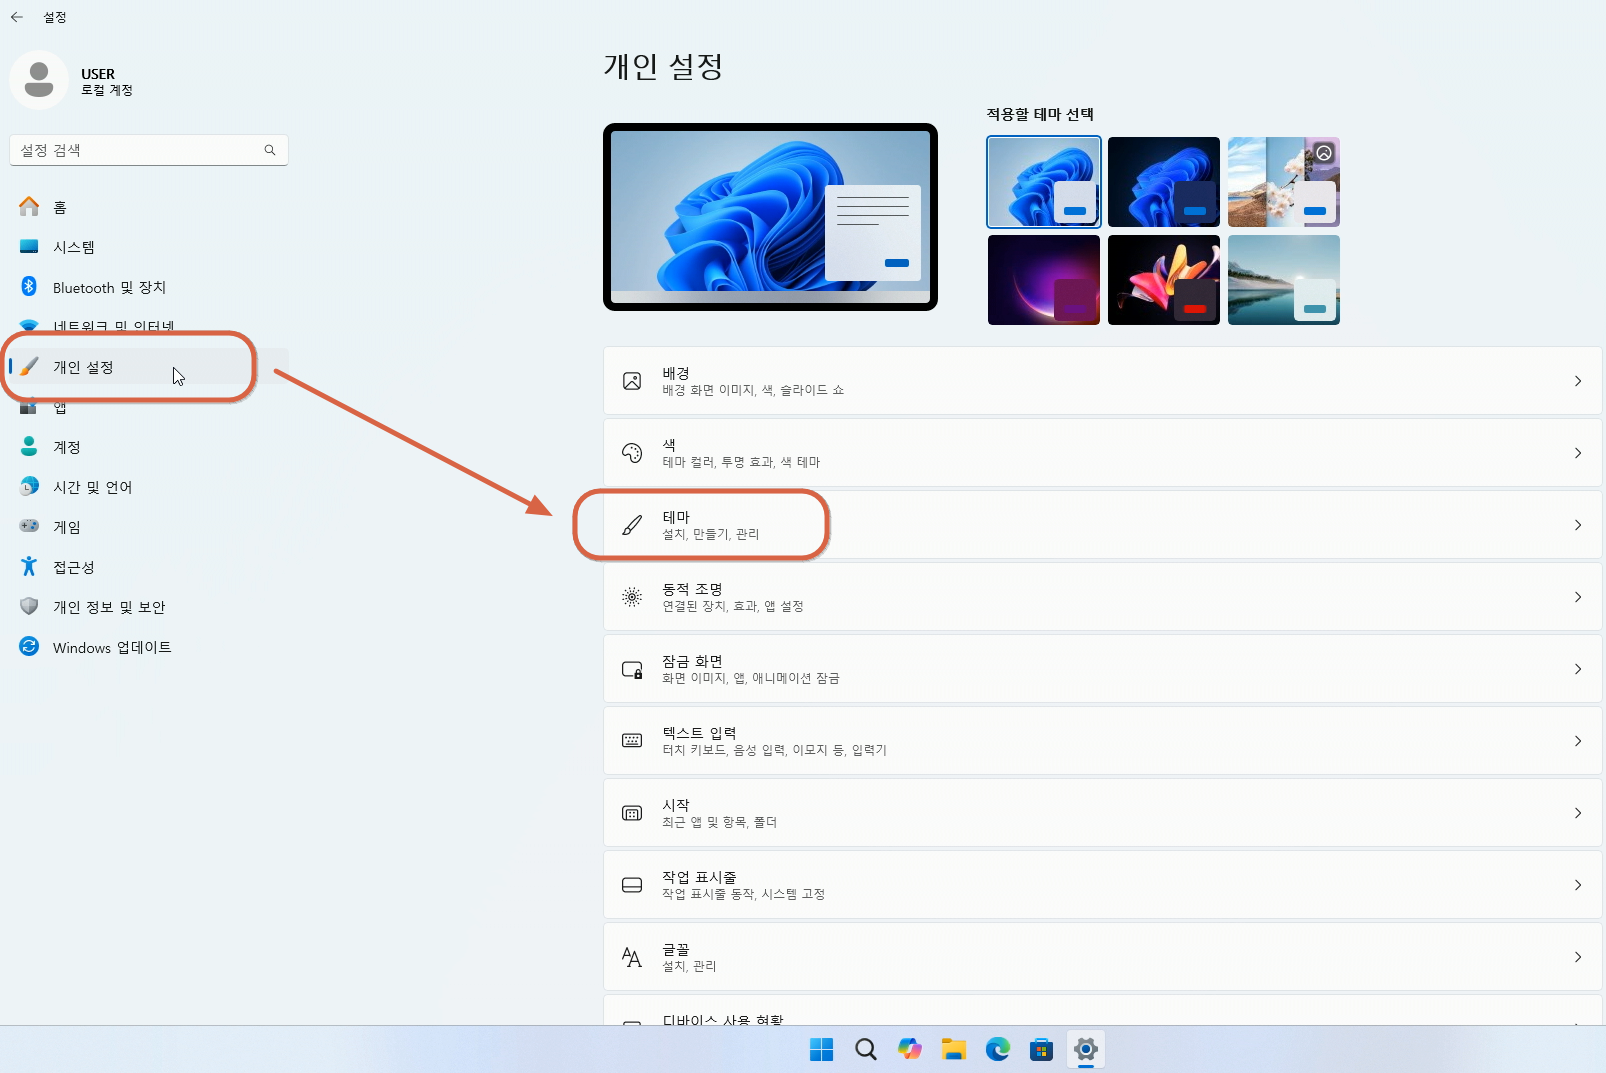The height and width of the screenshot is (1073, 1606).
Task: Expand the 잠금 화면 row chevron
Action: coord(1577,668)
